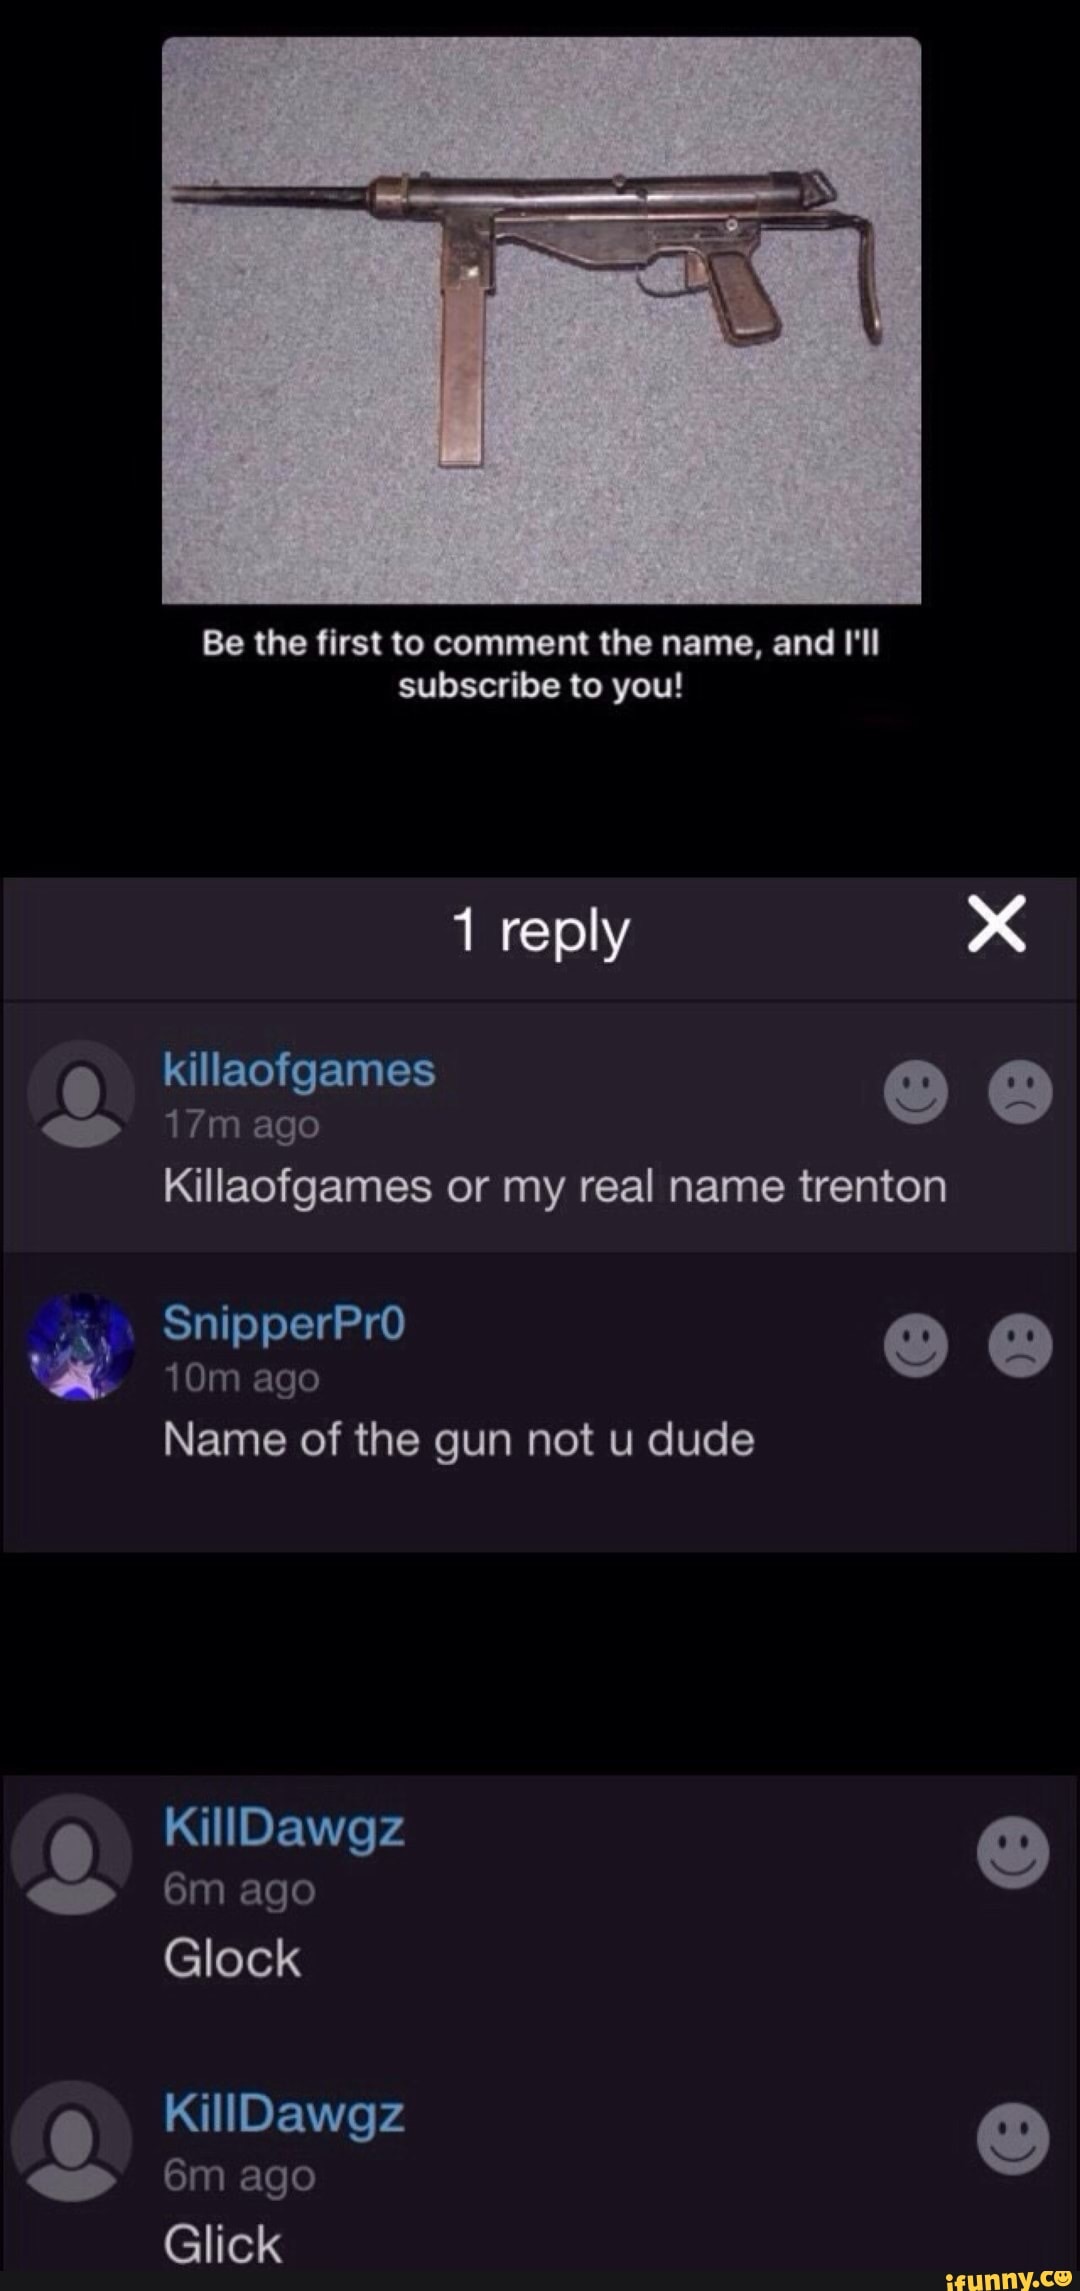The height and width of the screenshot is (2291, 1080).
Task: Open KillDawgz username above Glick comment
Action: pyautogui.click(x=284, y=2114)
